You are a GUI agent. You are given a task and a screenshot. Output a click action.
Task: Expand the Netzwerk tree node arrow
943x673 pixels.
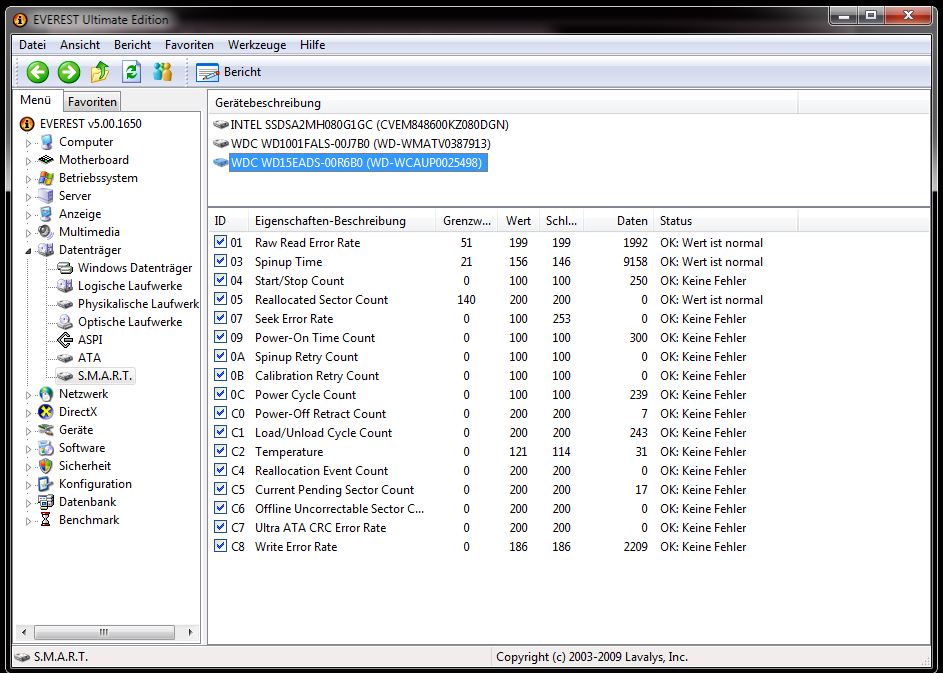28,395
